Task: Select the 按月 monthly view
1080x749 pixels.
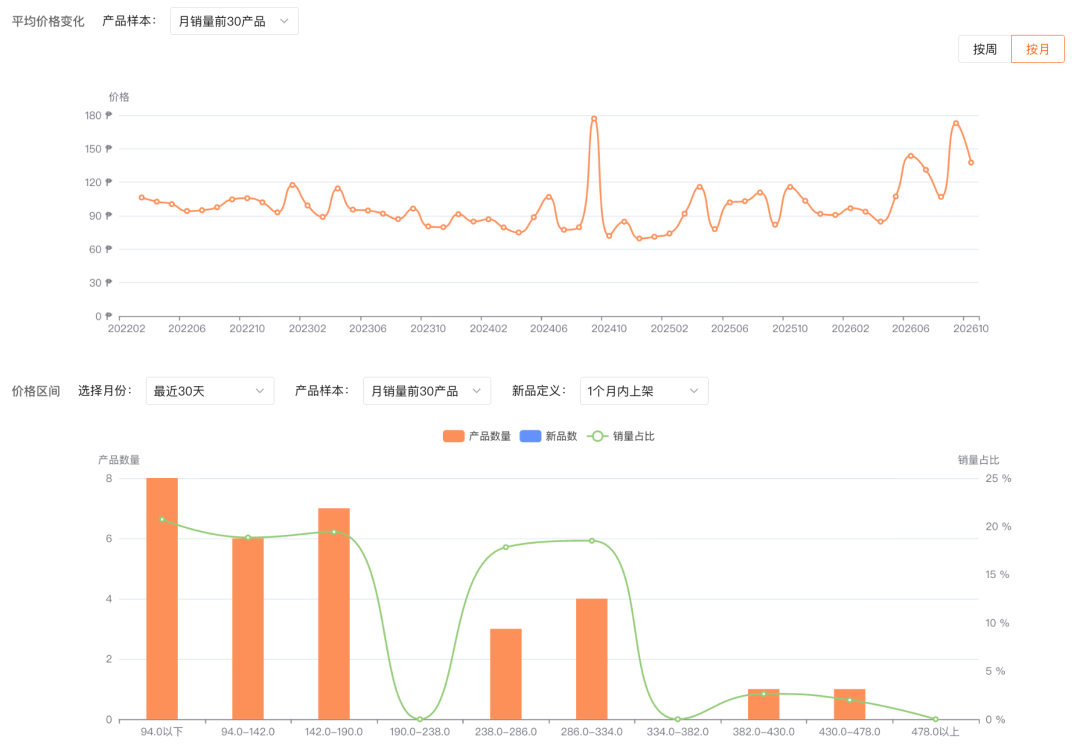Action: click(1037, 49)
